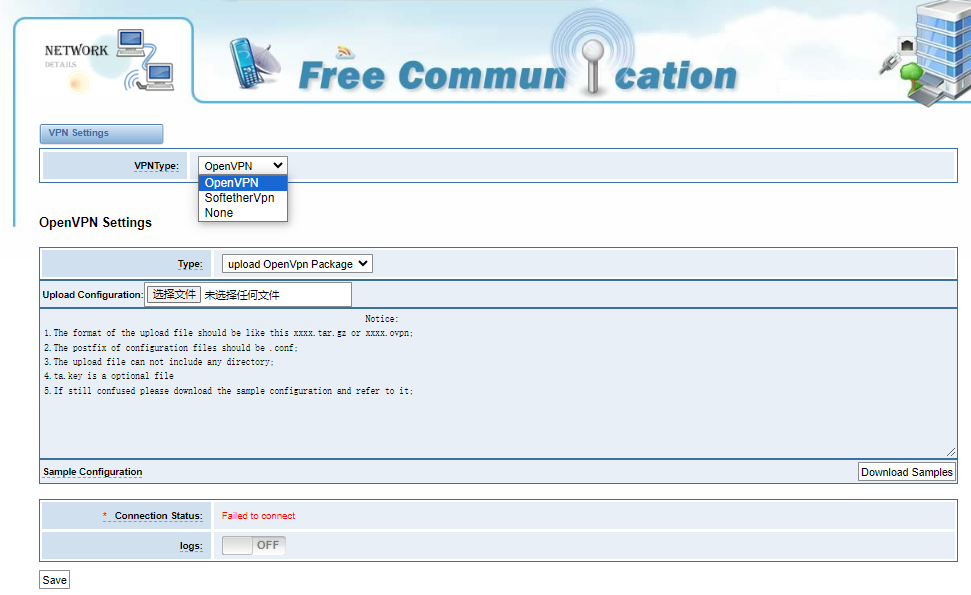Click the Sample Configuration label
971x595 pixels.
click(93, 472)
